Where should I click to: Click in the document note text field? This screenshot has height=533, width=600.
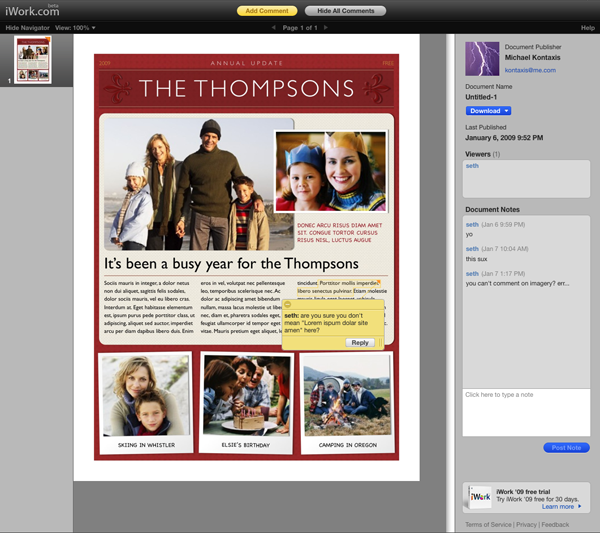click(x=525, y=411)
